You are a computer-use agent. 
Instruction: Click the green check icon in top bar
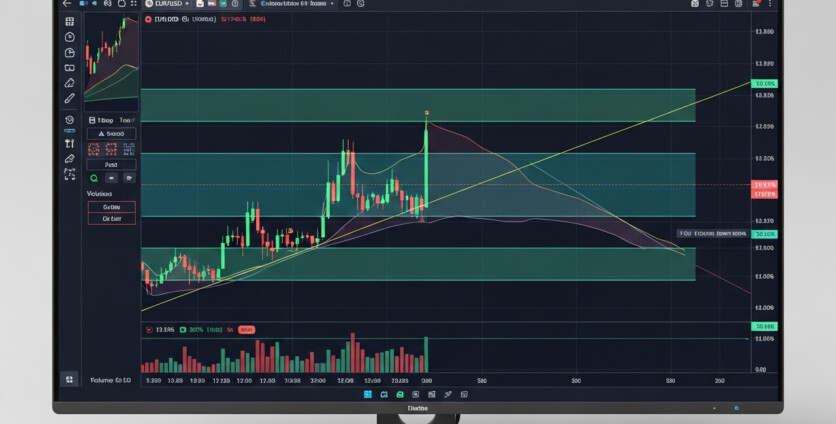pos(223,3)
